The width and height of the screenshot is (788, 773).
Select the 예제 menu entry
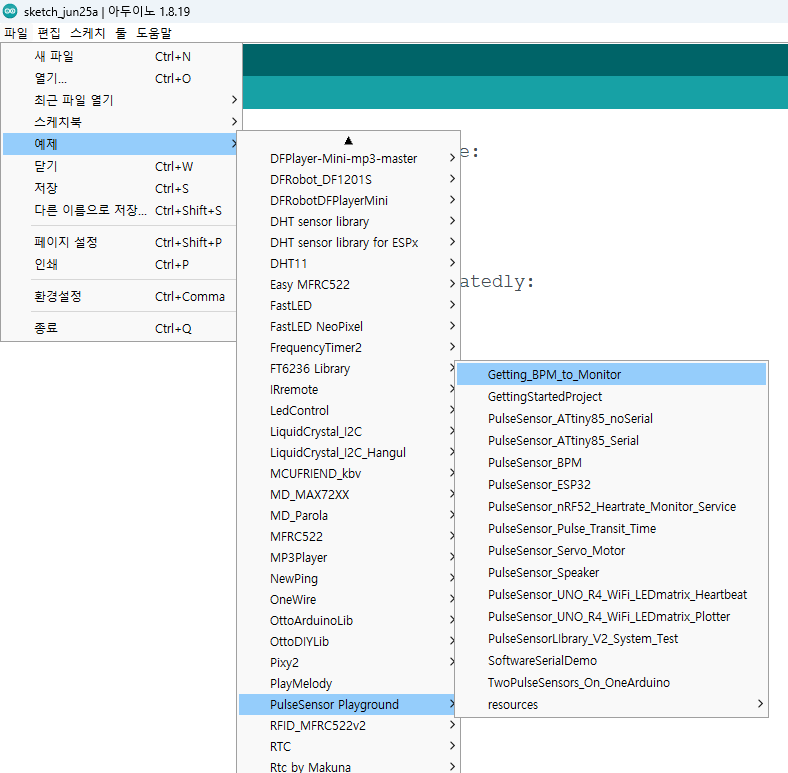pyautogui.click(x=120, y=144)
